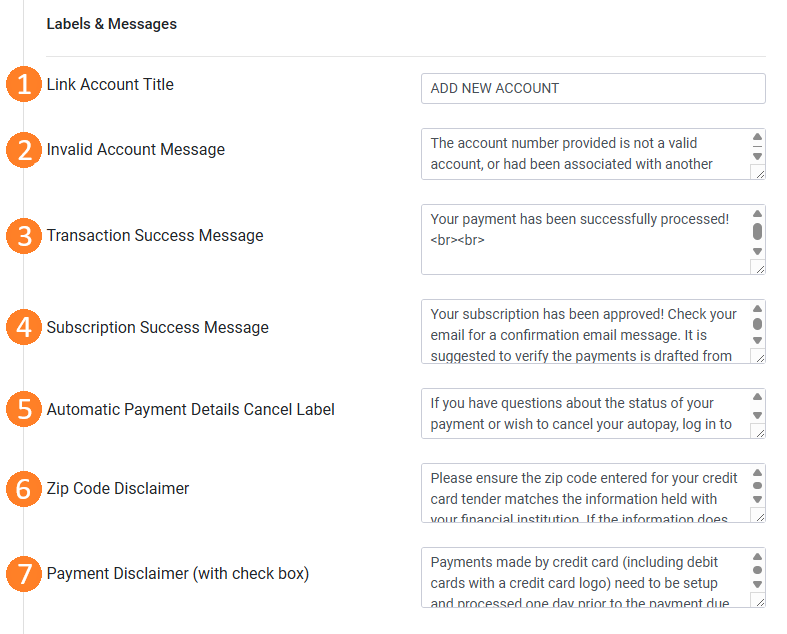Click the Link Account Title input field
This screenshot has width=787, height=634.
(x=593, y=88)
